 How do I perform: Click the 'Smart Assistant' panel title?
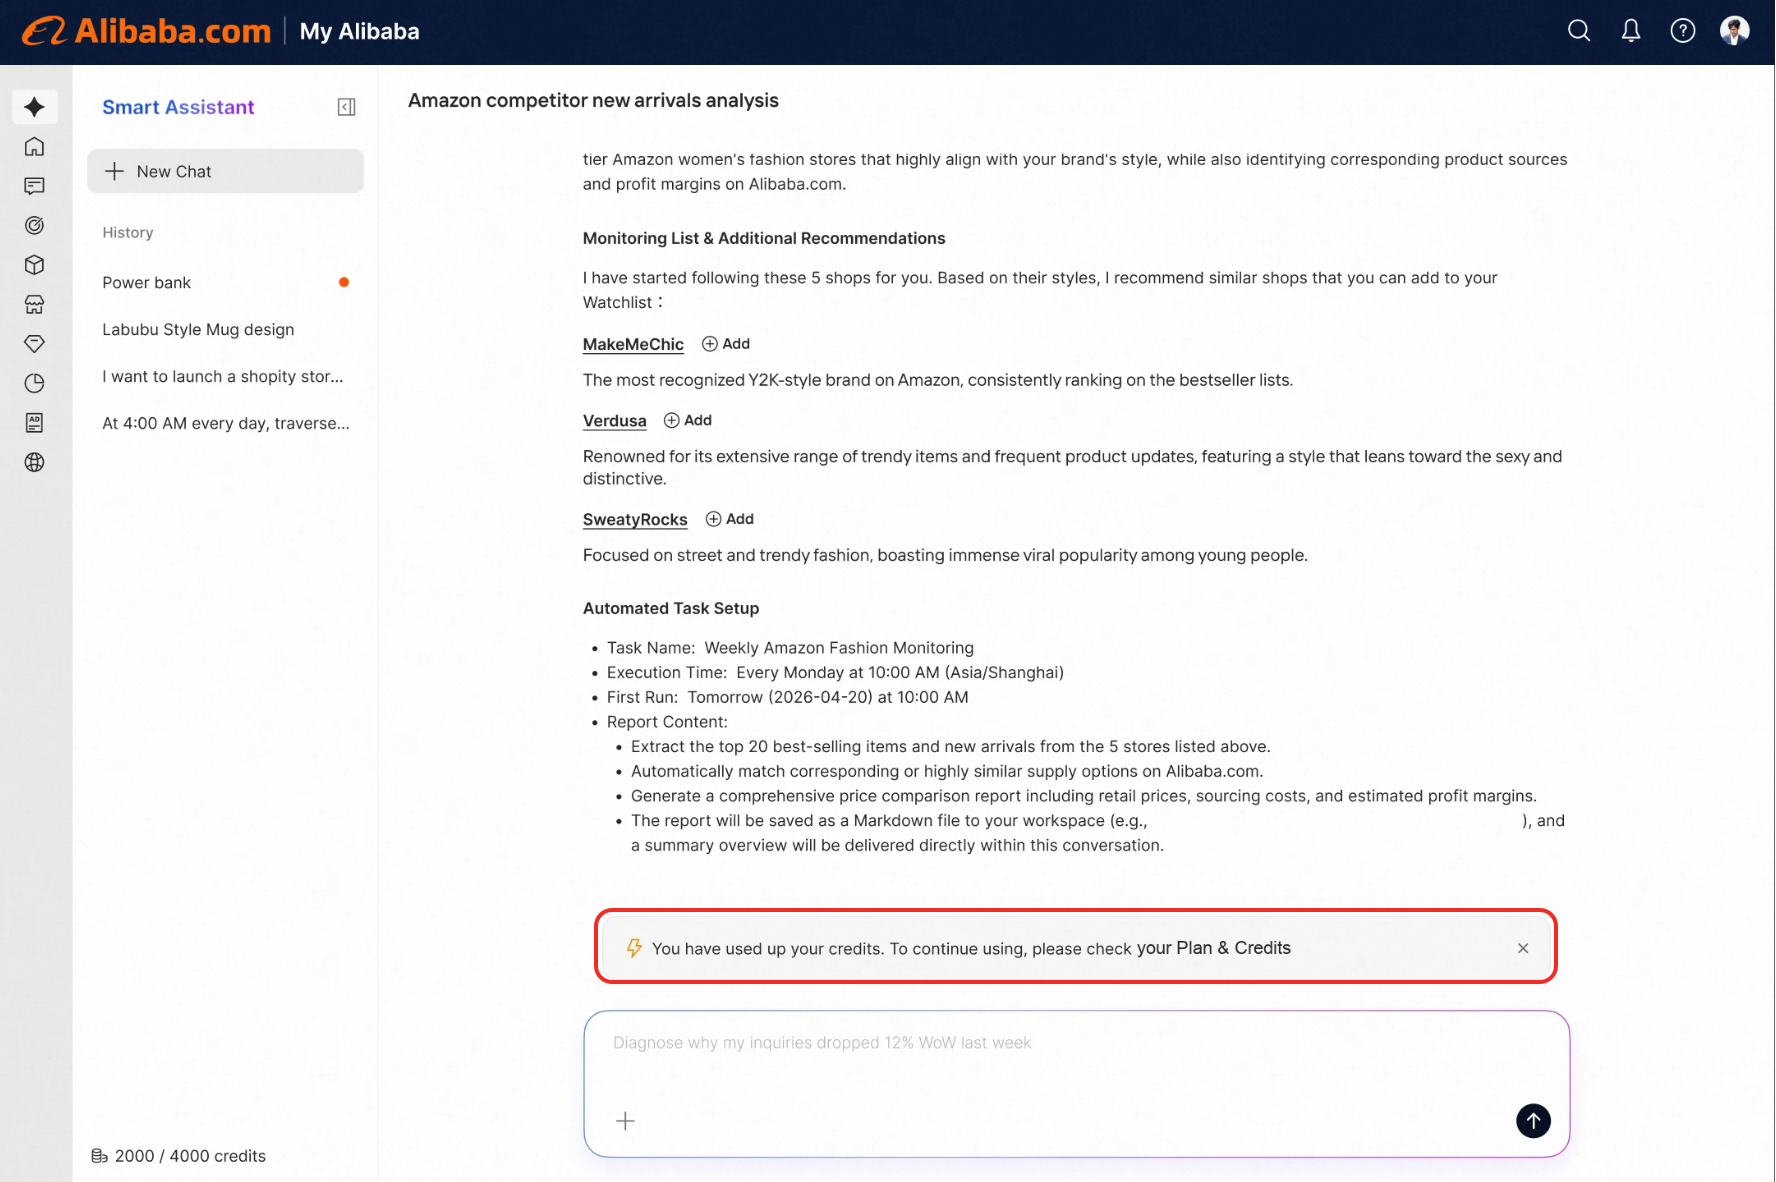[x=178, y=107]
